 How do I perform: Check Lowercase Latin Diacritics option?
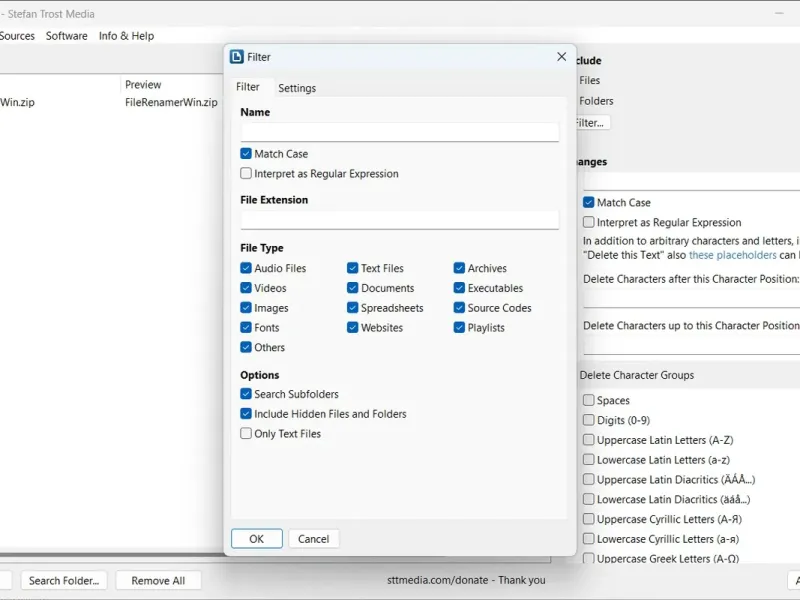click(x=589, y=499)
